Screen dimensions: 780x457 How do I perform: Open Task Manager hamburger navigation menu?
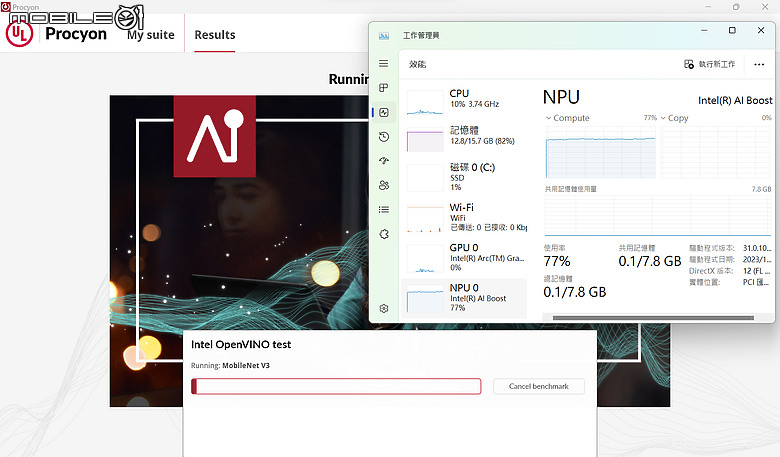tap(384, 64)
